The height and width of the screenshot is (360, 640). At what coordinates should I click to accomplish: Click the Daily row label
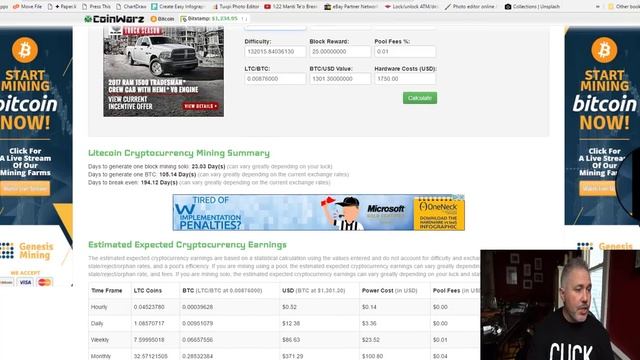[x=97, y=323]
